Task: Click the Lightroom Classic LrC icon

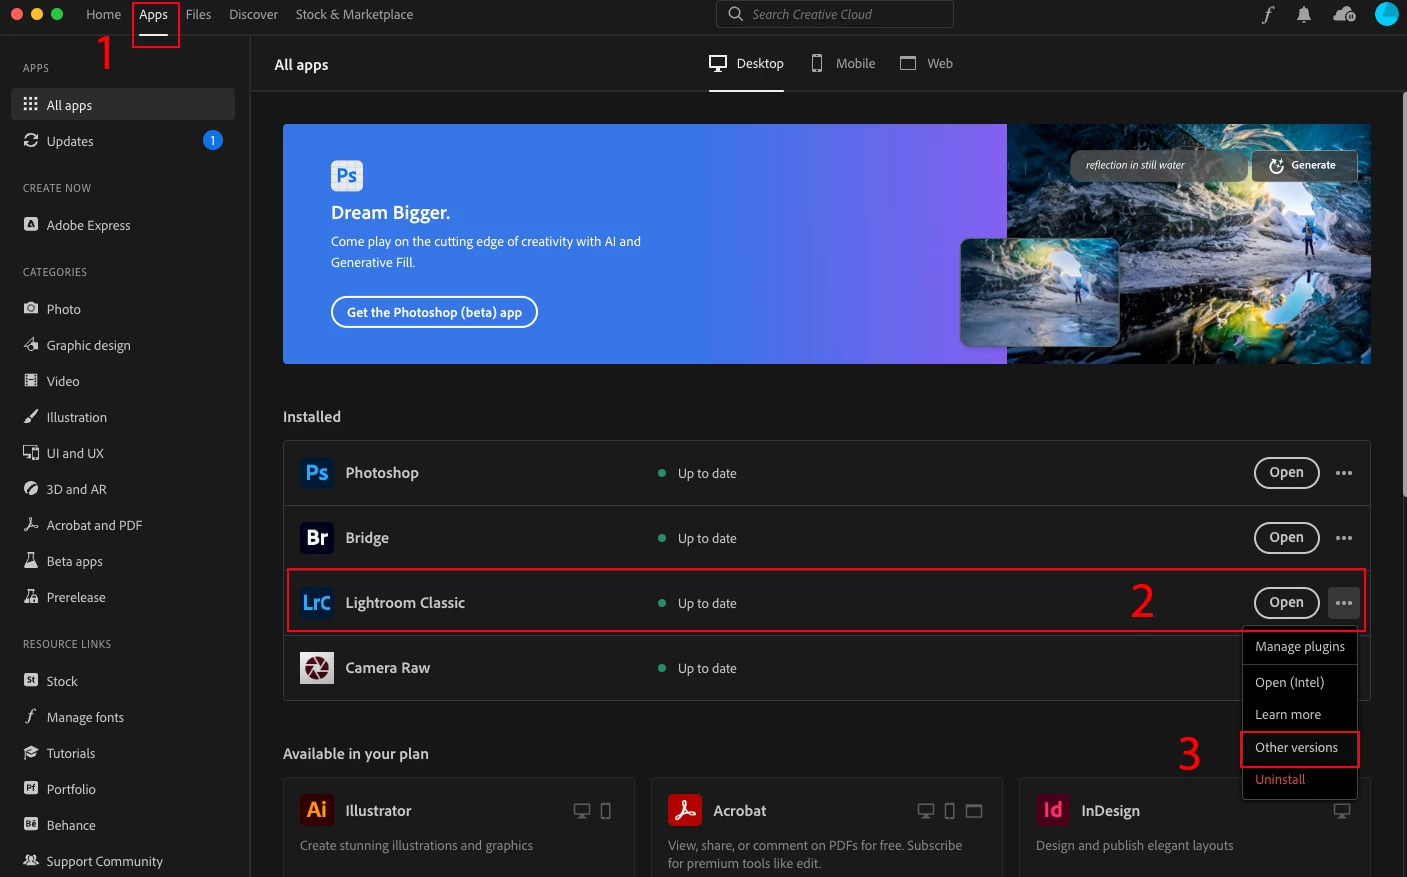Action: coord(317,603)
